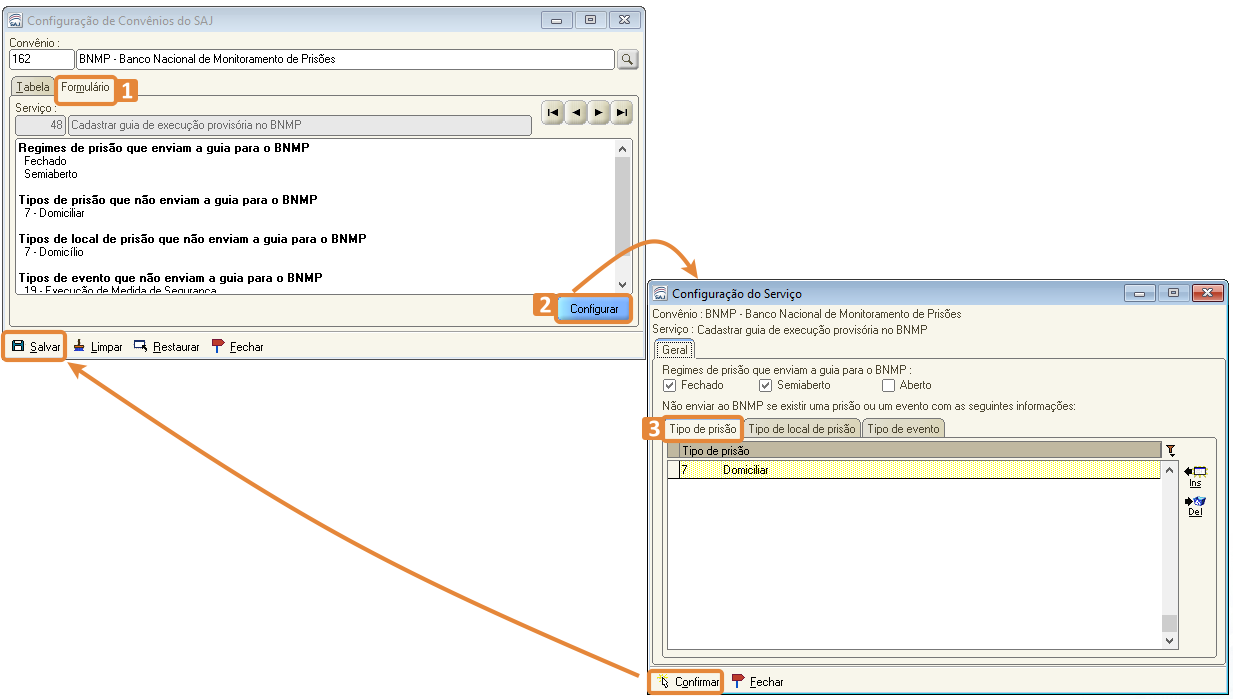Switch to the Tabela tab
1233x699 pixels.
33,87
